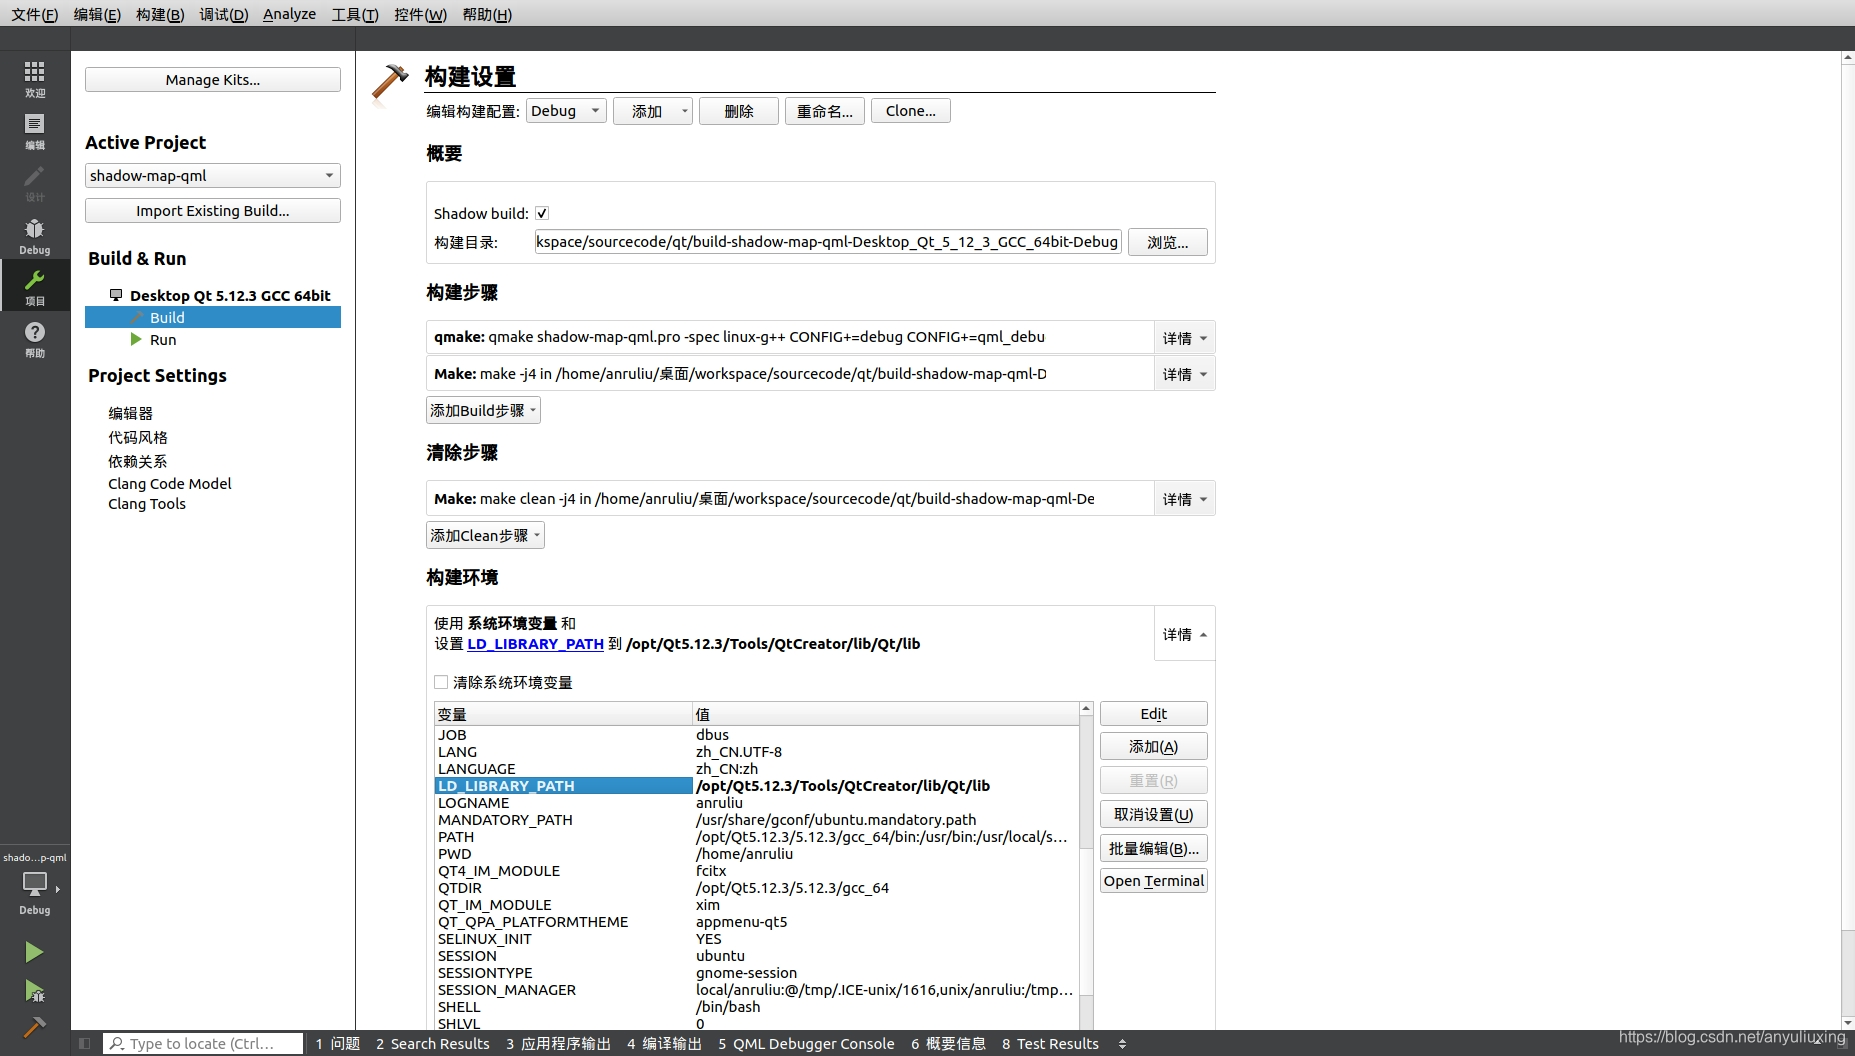The image size is (1855, 1056).
Task: Click the Open Terminal button
Action: [1153, 881]
